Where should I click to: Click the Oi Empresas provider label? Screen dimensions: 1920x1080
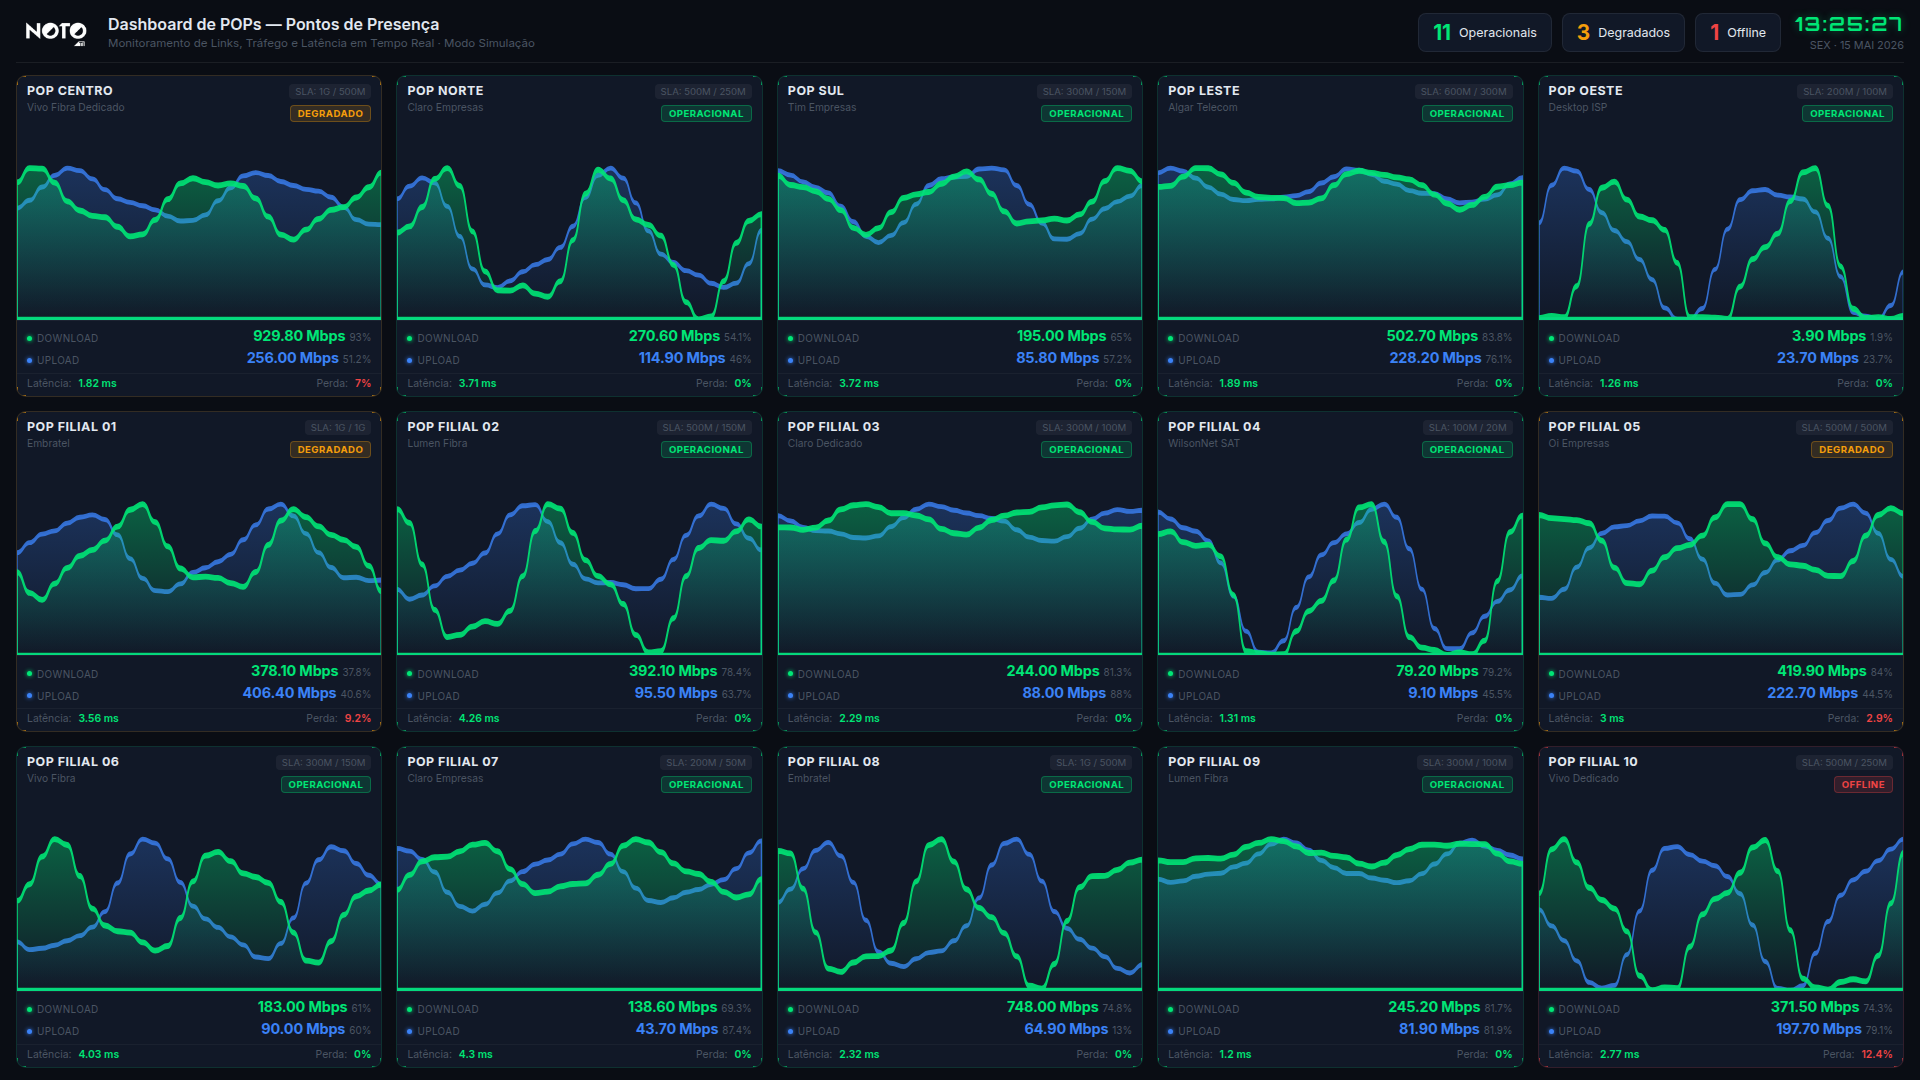pos(1579,444)
